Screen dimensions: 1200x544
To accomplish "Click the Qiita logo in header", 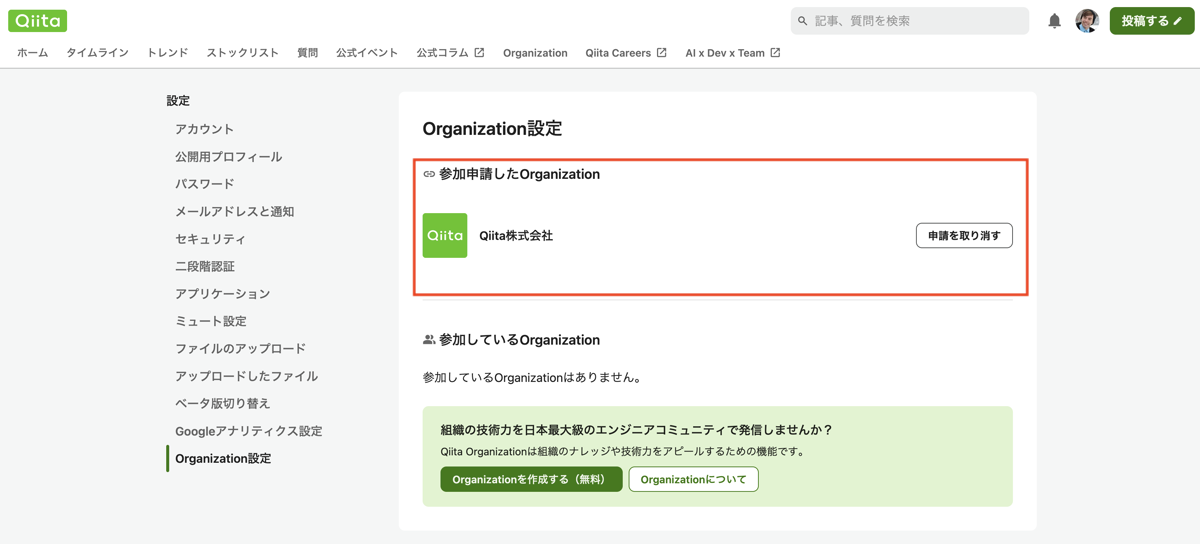I will [38, 20].
